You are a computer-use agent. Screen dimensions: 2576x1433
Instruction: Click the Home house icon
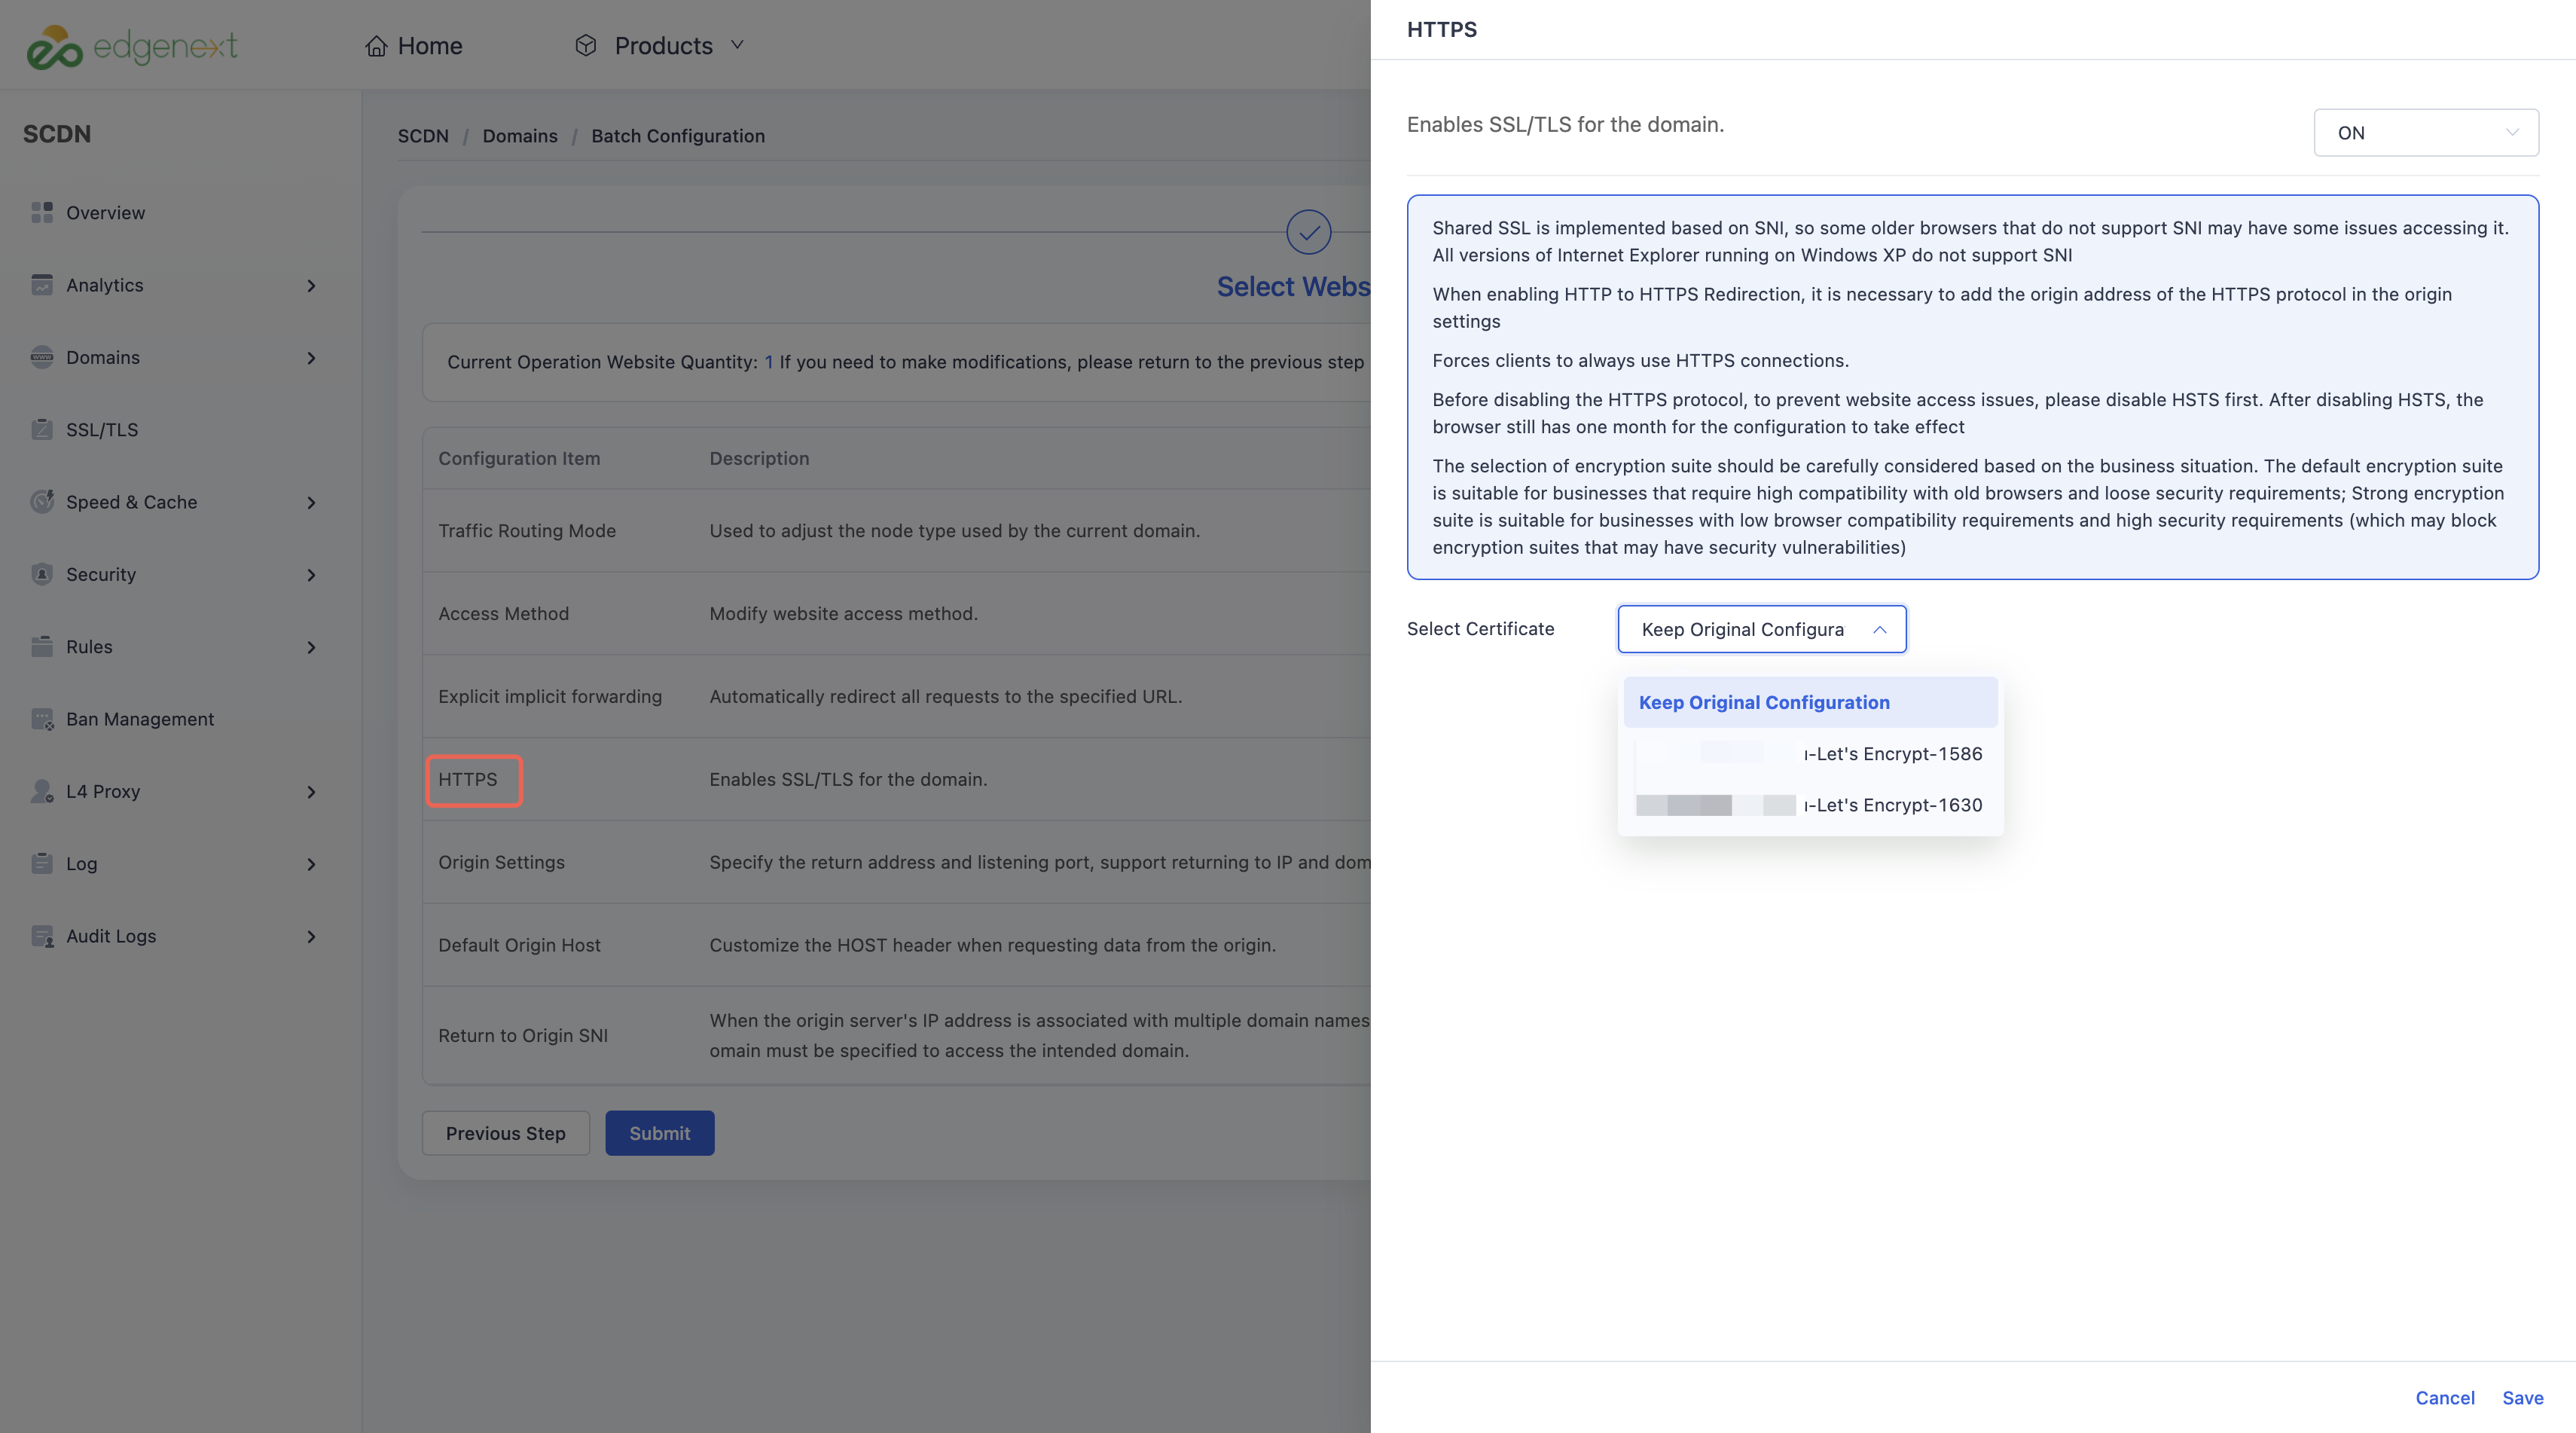[x=376, y=46]
